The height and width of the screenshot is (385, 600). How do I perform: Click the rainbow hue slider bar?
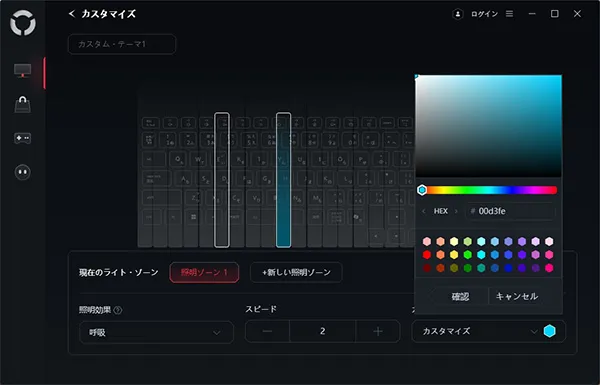pos(489,190)
